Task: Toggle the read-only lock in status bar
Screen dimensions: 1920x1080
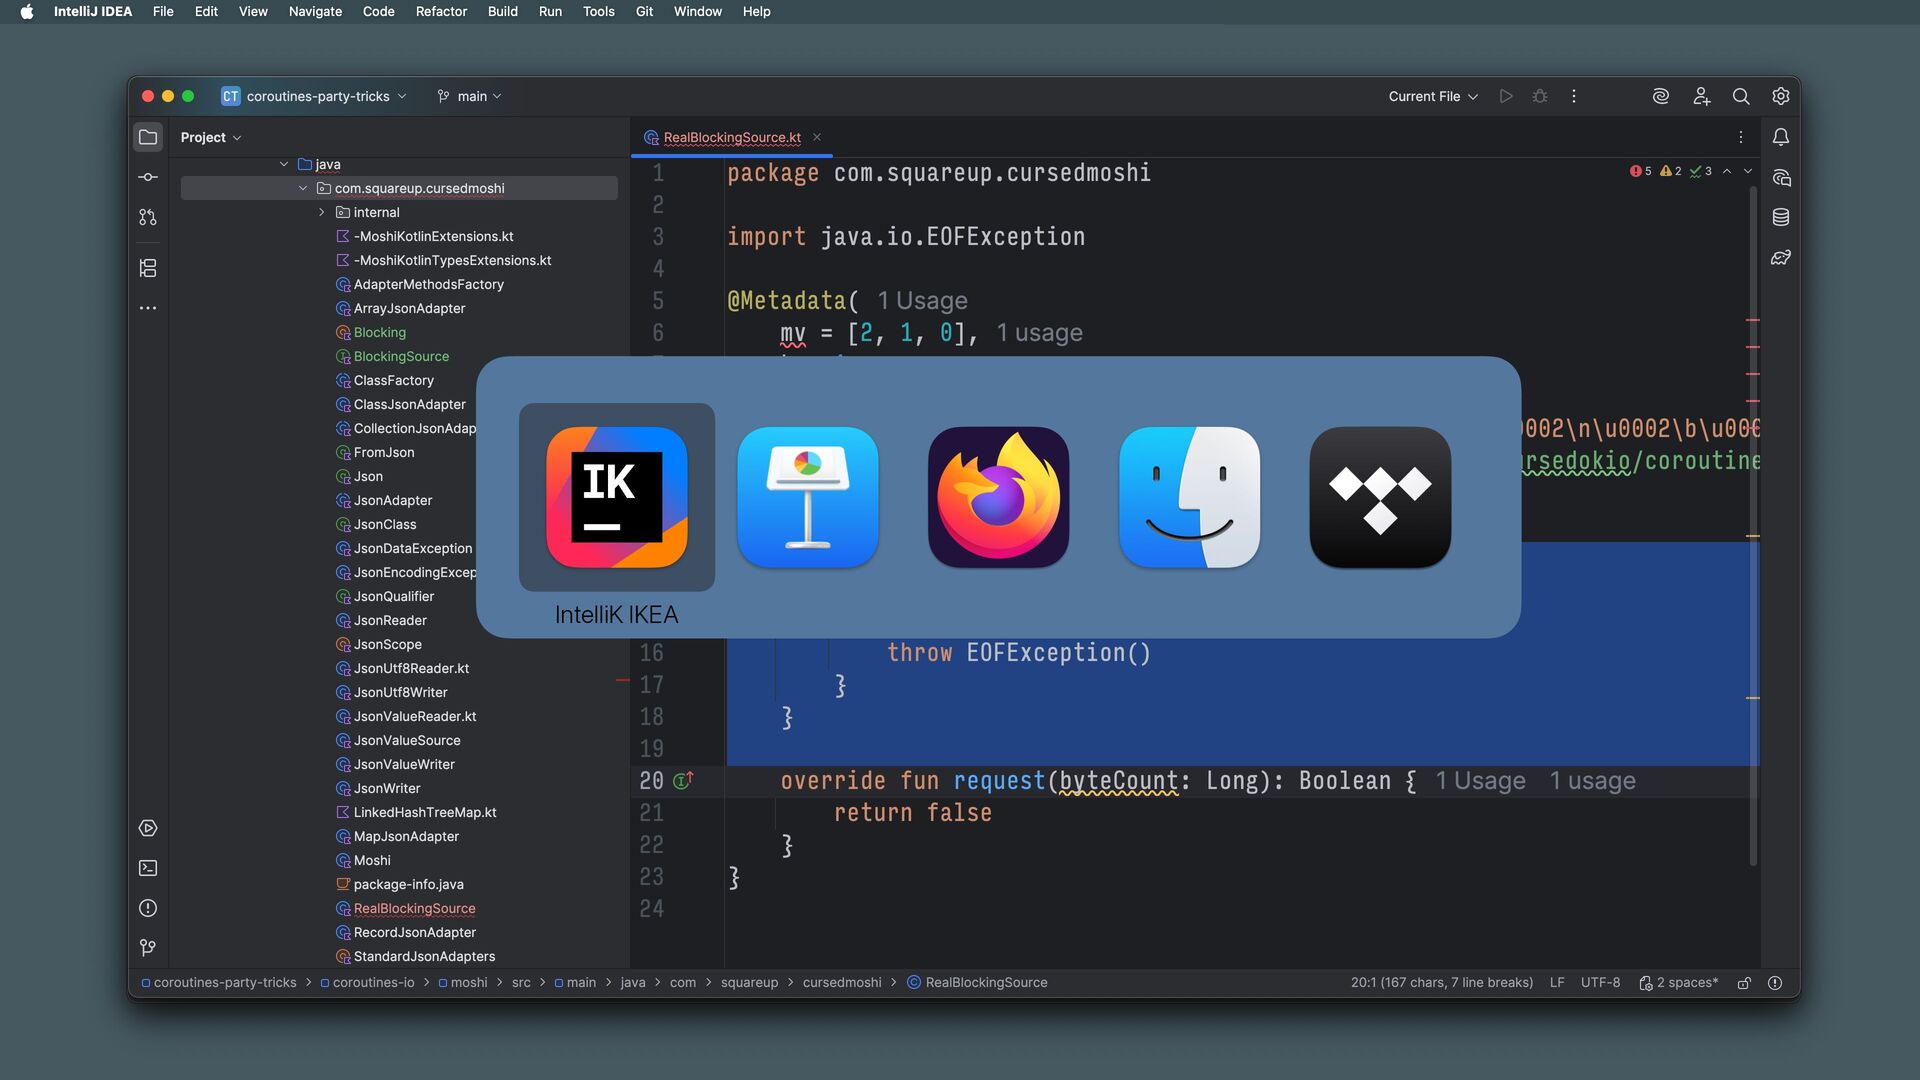Action: 1744,983
